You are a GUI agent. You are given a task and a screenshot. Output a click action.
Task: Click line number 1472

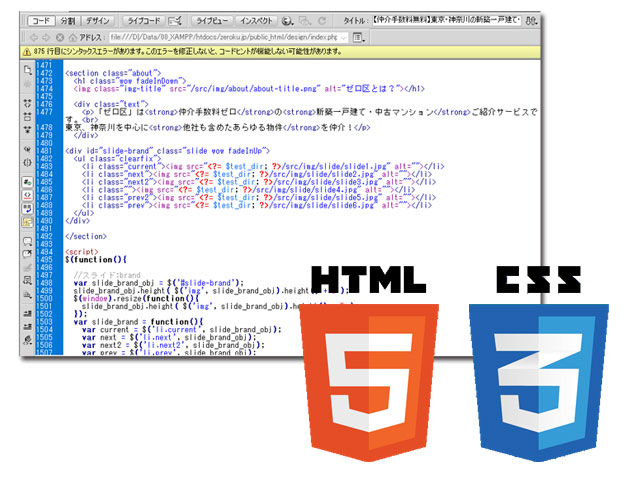click(x=44, y=73)
